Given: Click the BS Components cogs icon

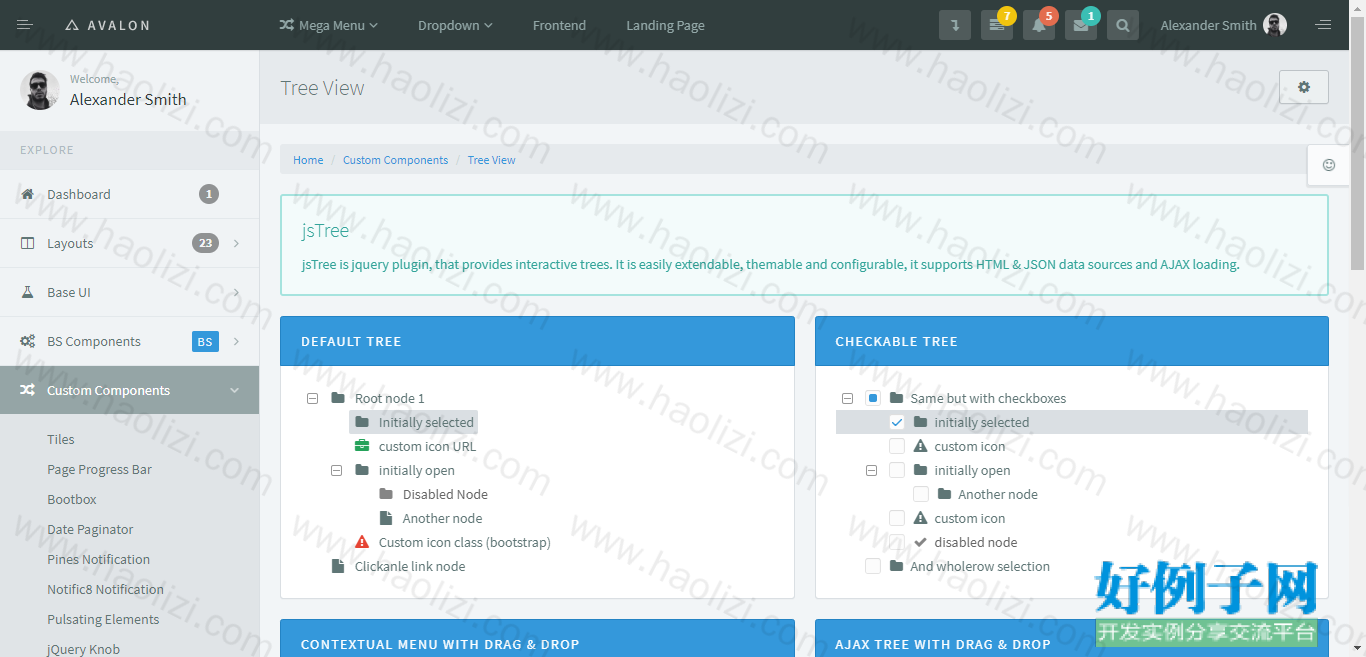Looking at the screenshot, I should click(x=28, y=341).
